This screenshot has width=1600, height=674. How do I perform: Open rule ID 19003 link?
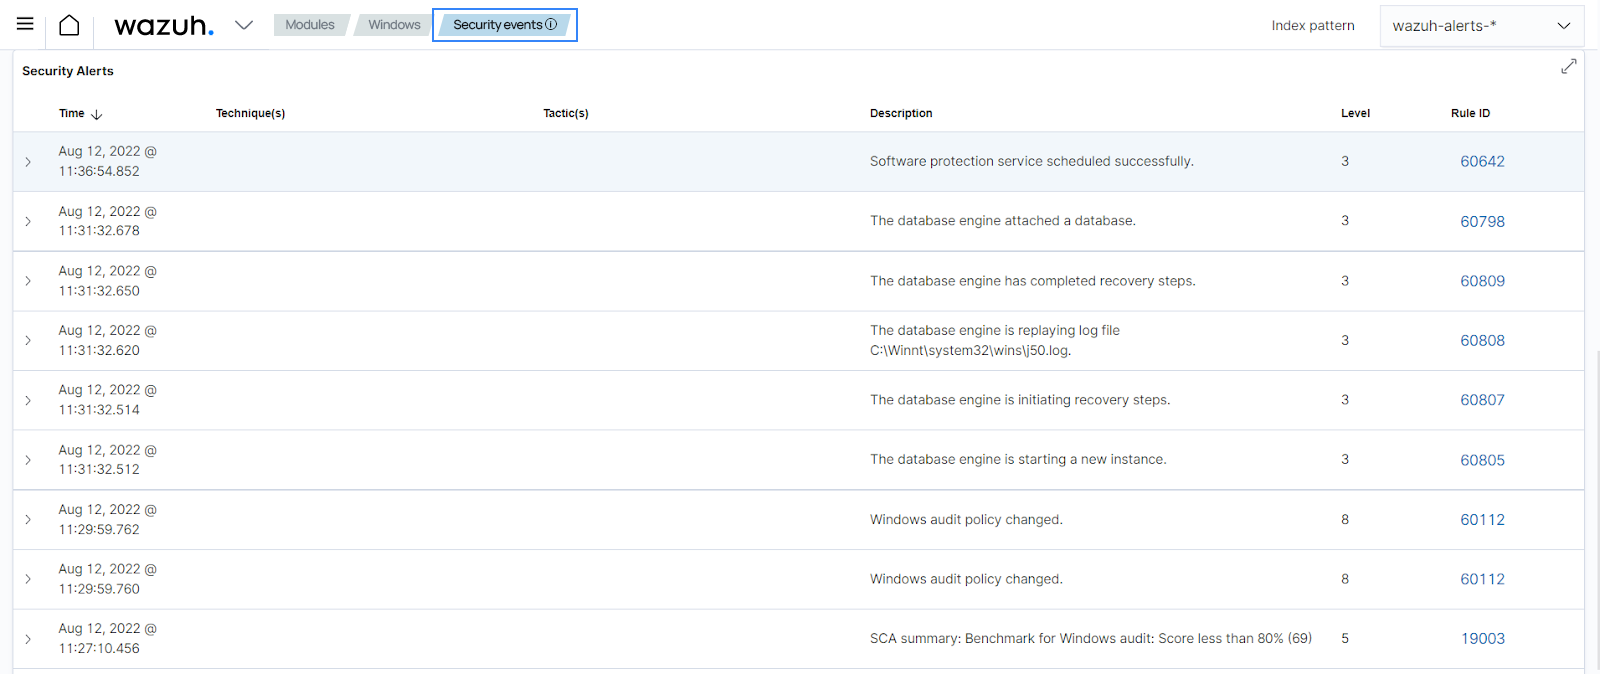1482,638
